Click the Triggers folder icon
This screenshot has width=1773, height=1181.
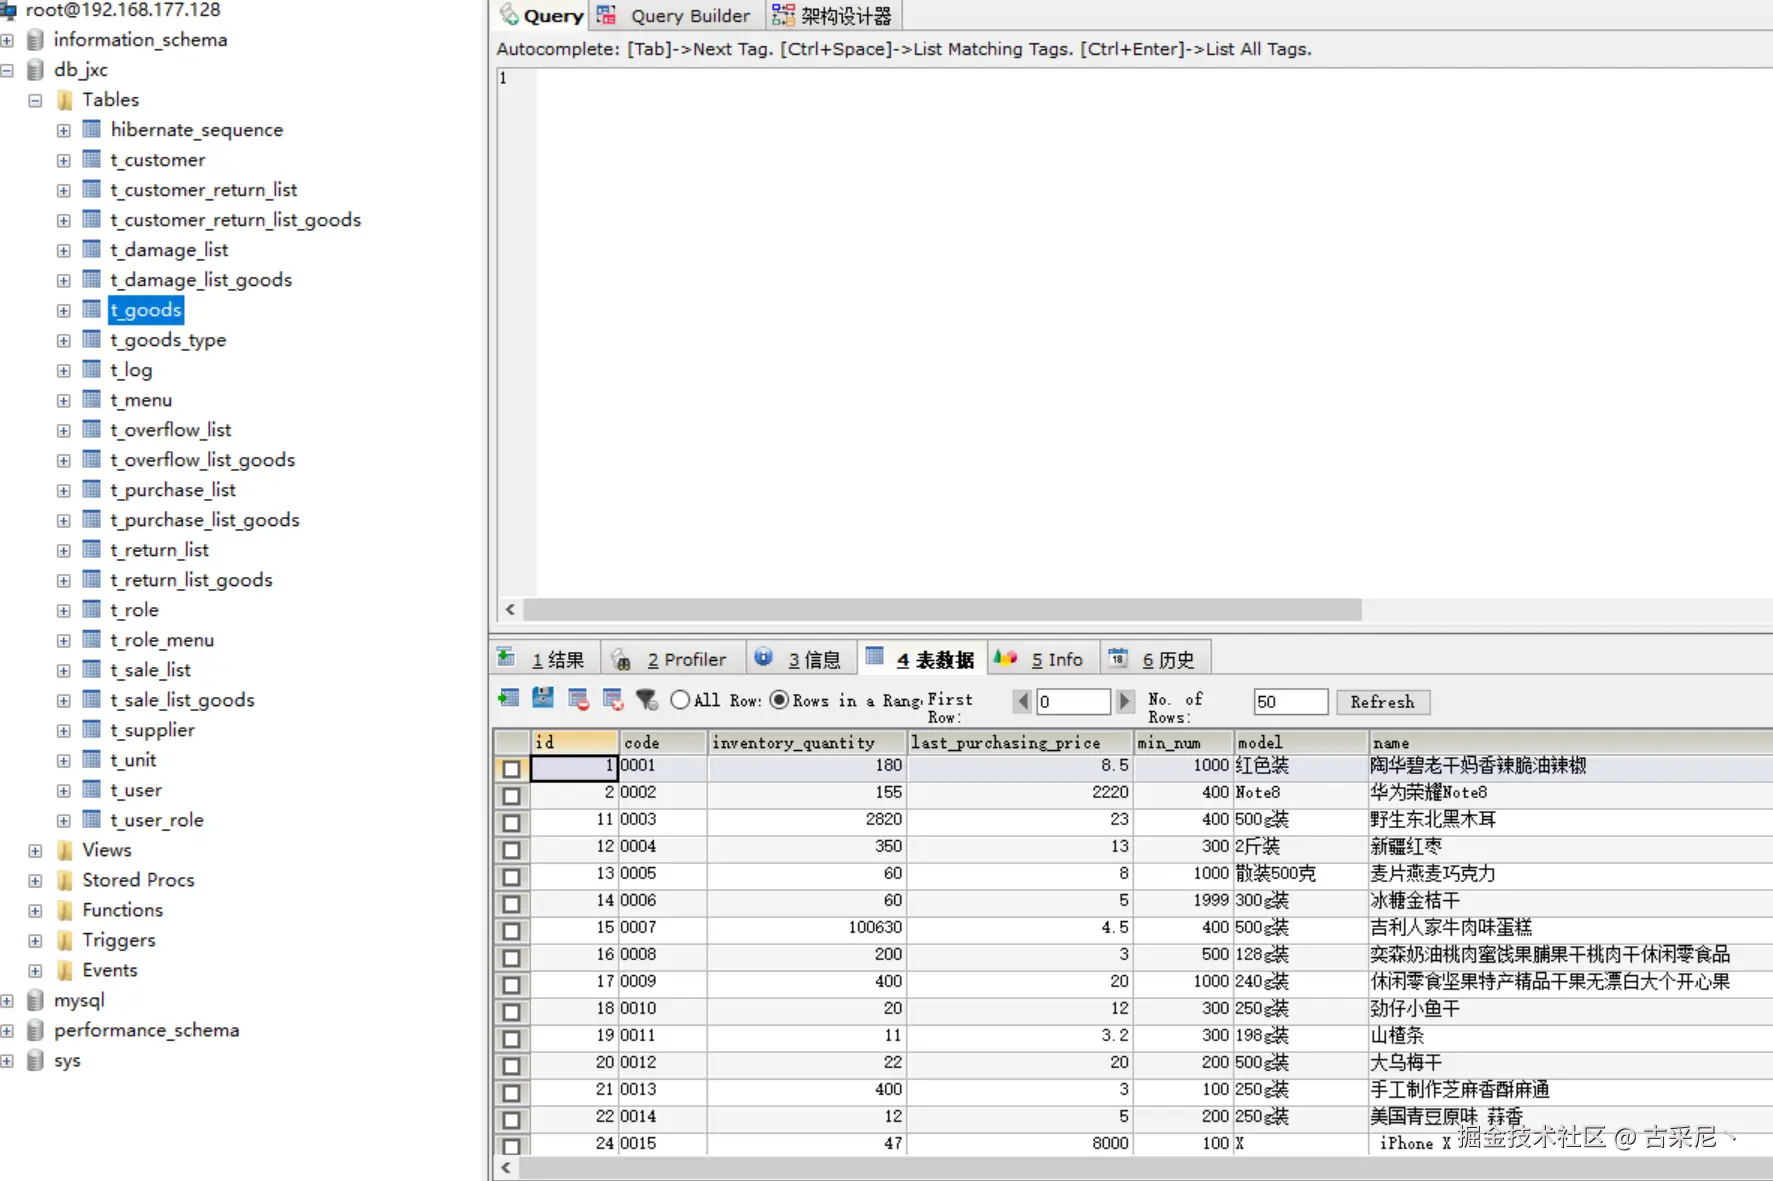[65, 939]
